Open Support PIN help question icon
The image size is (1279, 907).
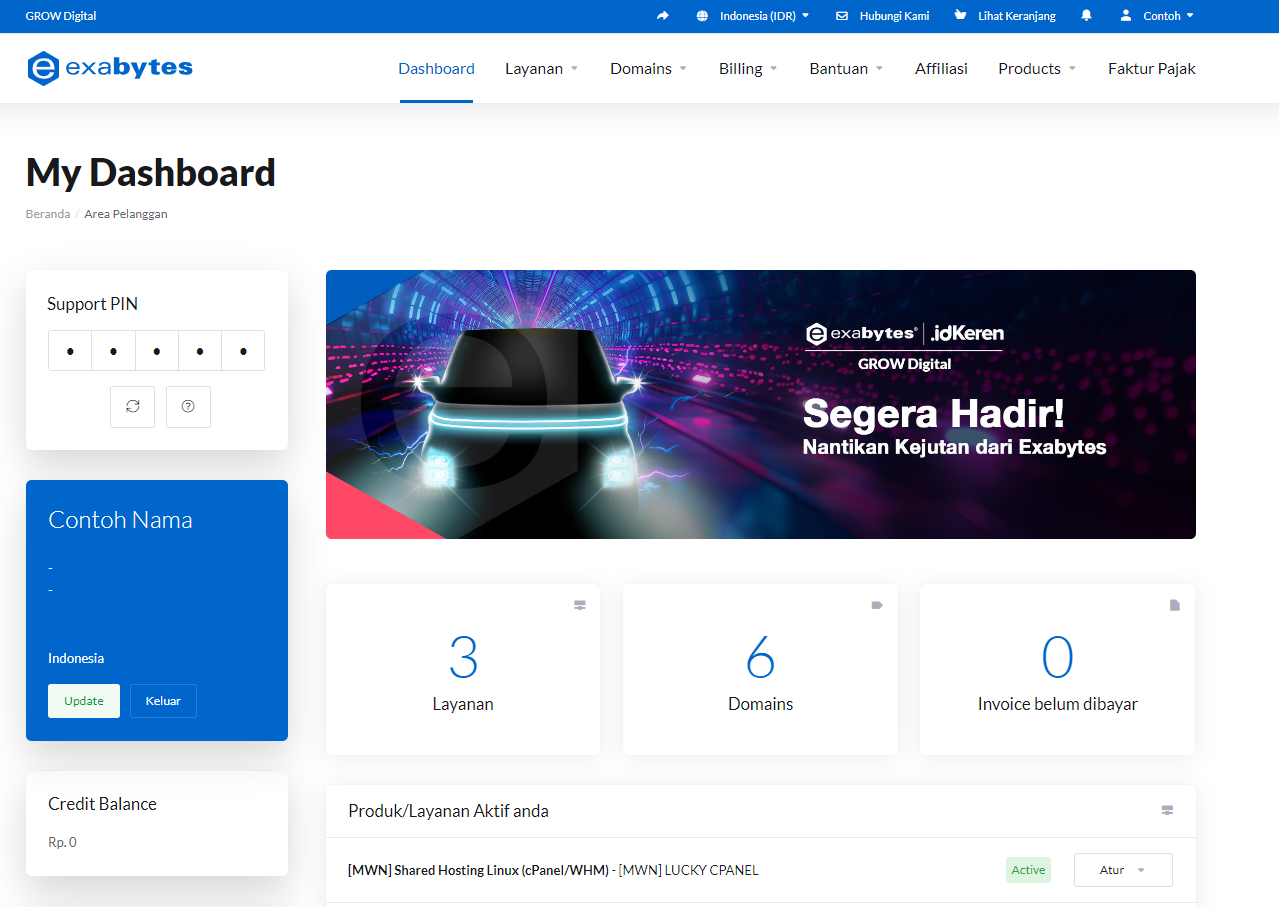[188, 406]
